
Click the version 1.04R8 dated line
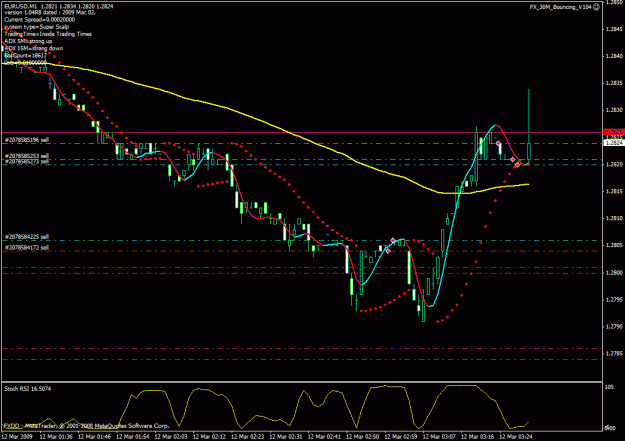(50, 13)
